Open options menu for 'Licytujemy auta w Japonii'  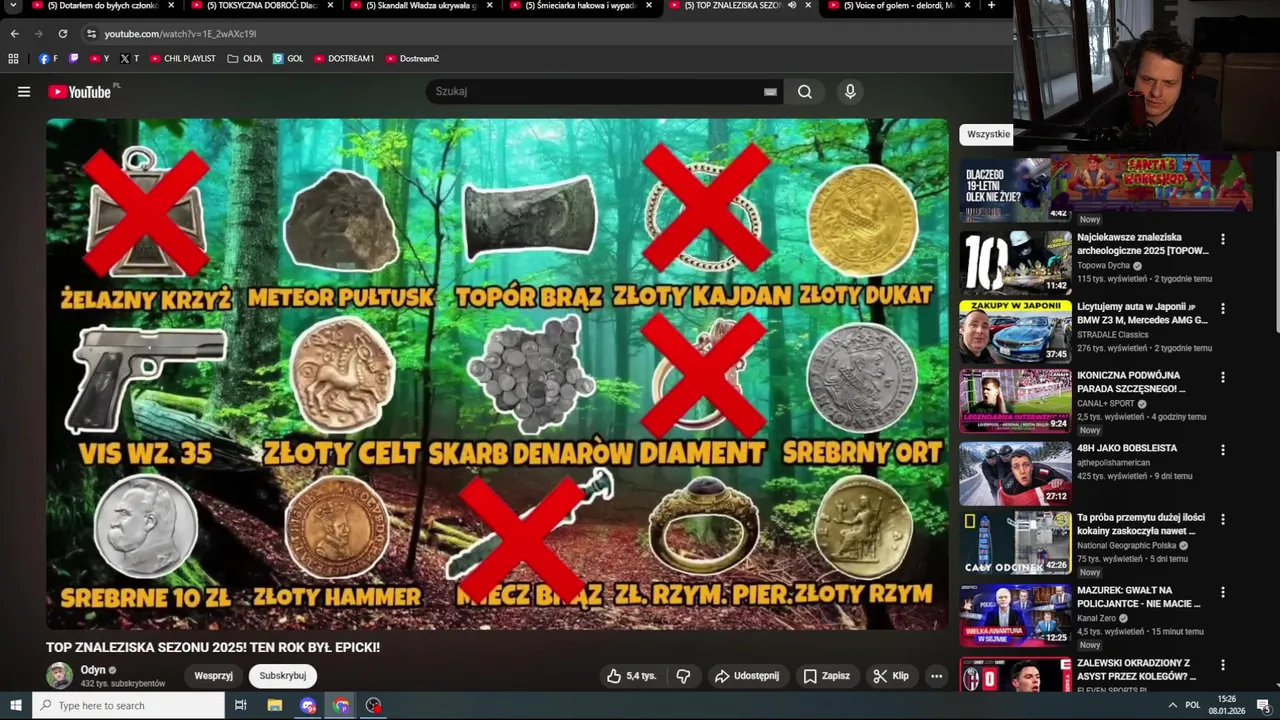(x=1222, y=309)
